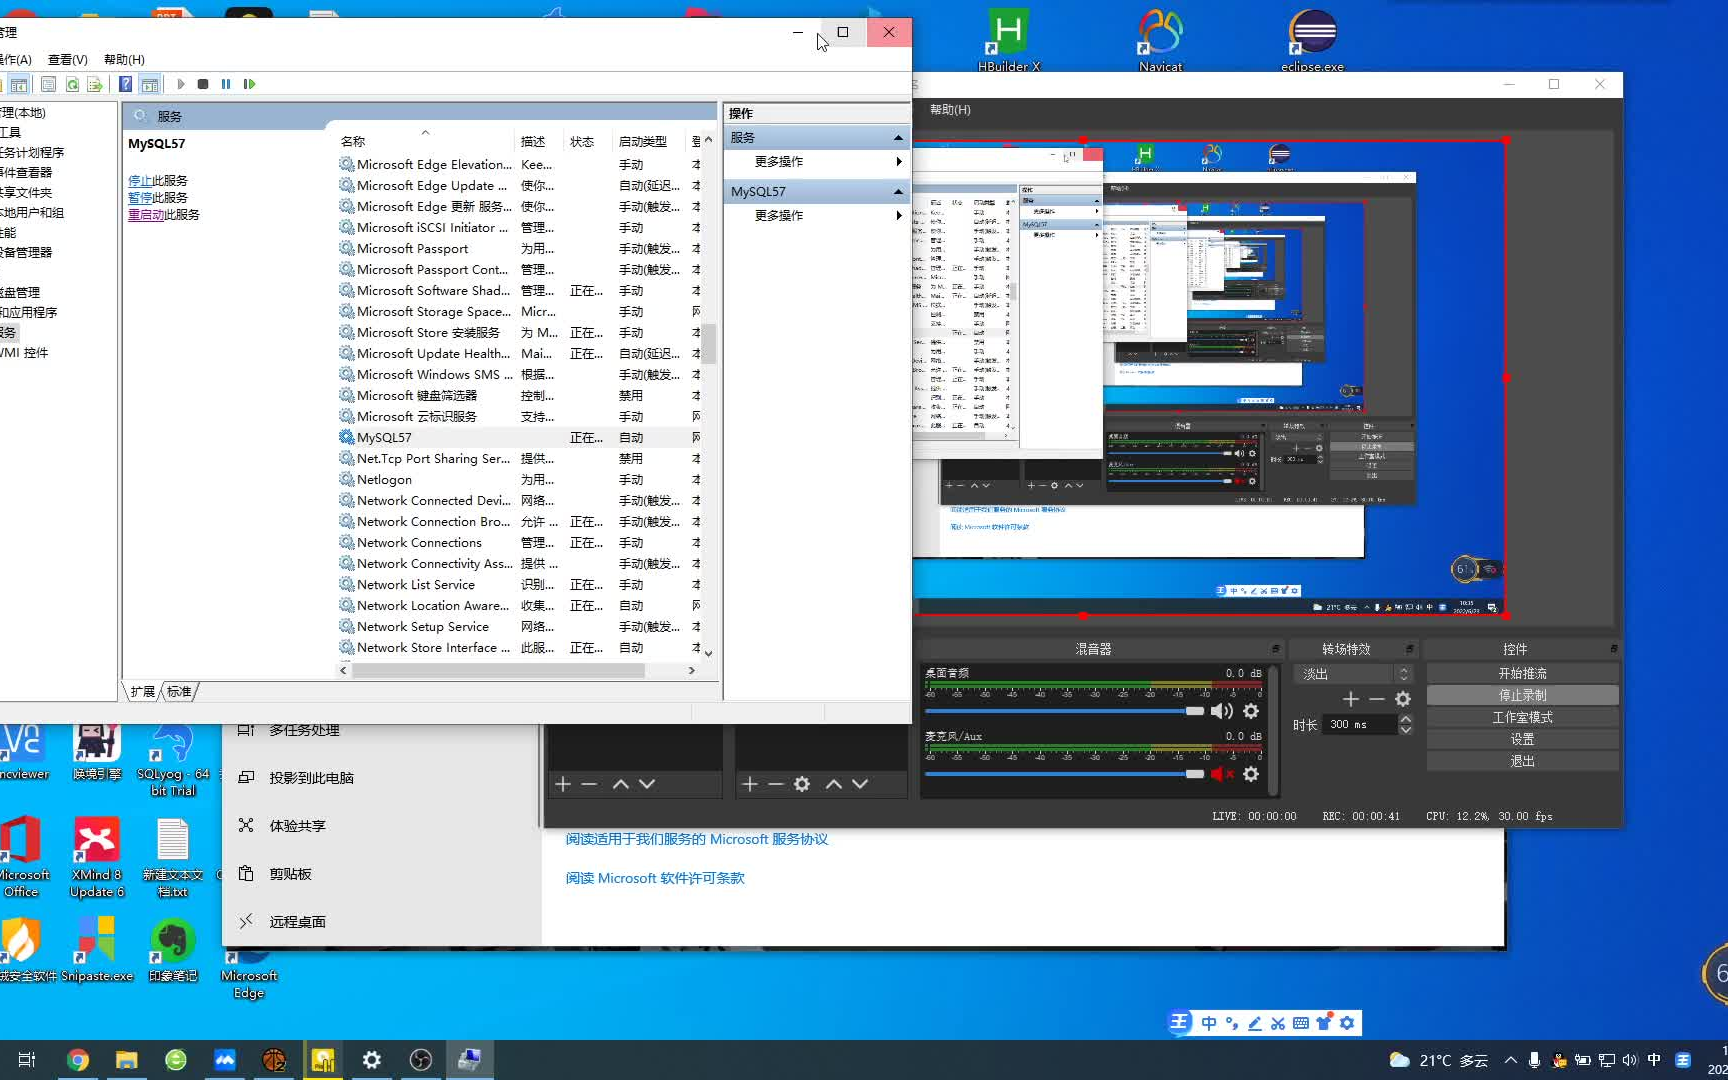Click 停止 this service link

[x=140, y=181]
